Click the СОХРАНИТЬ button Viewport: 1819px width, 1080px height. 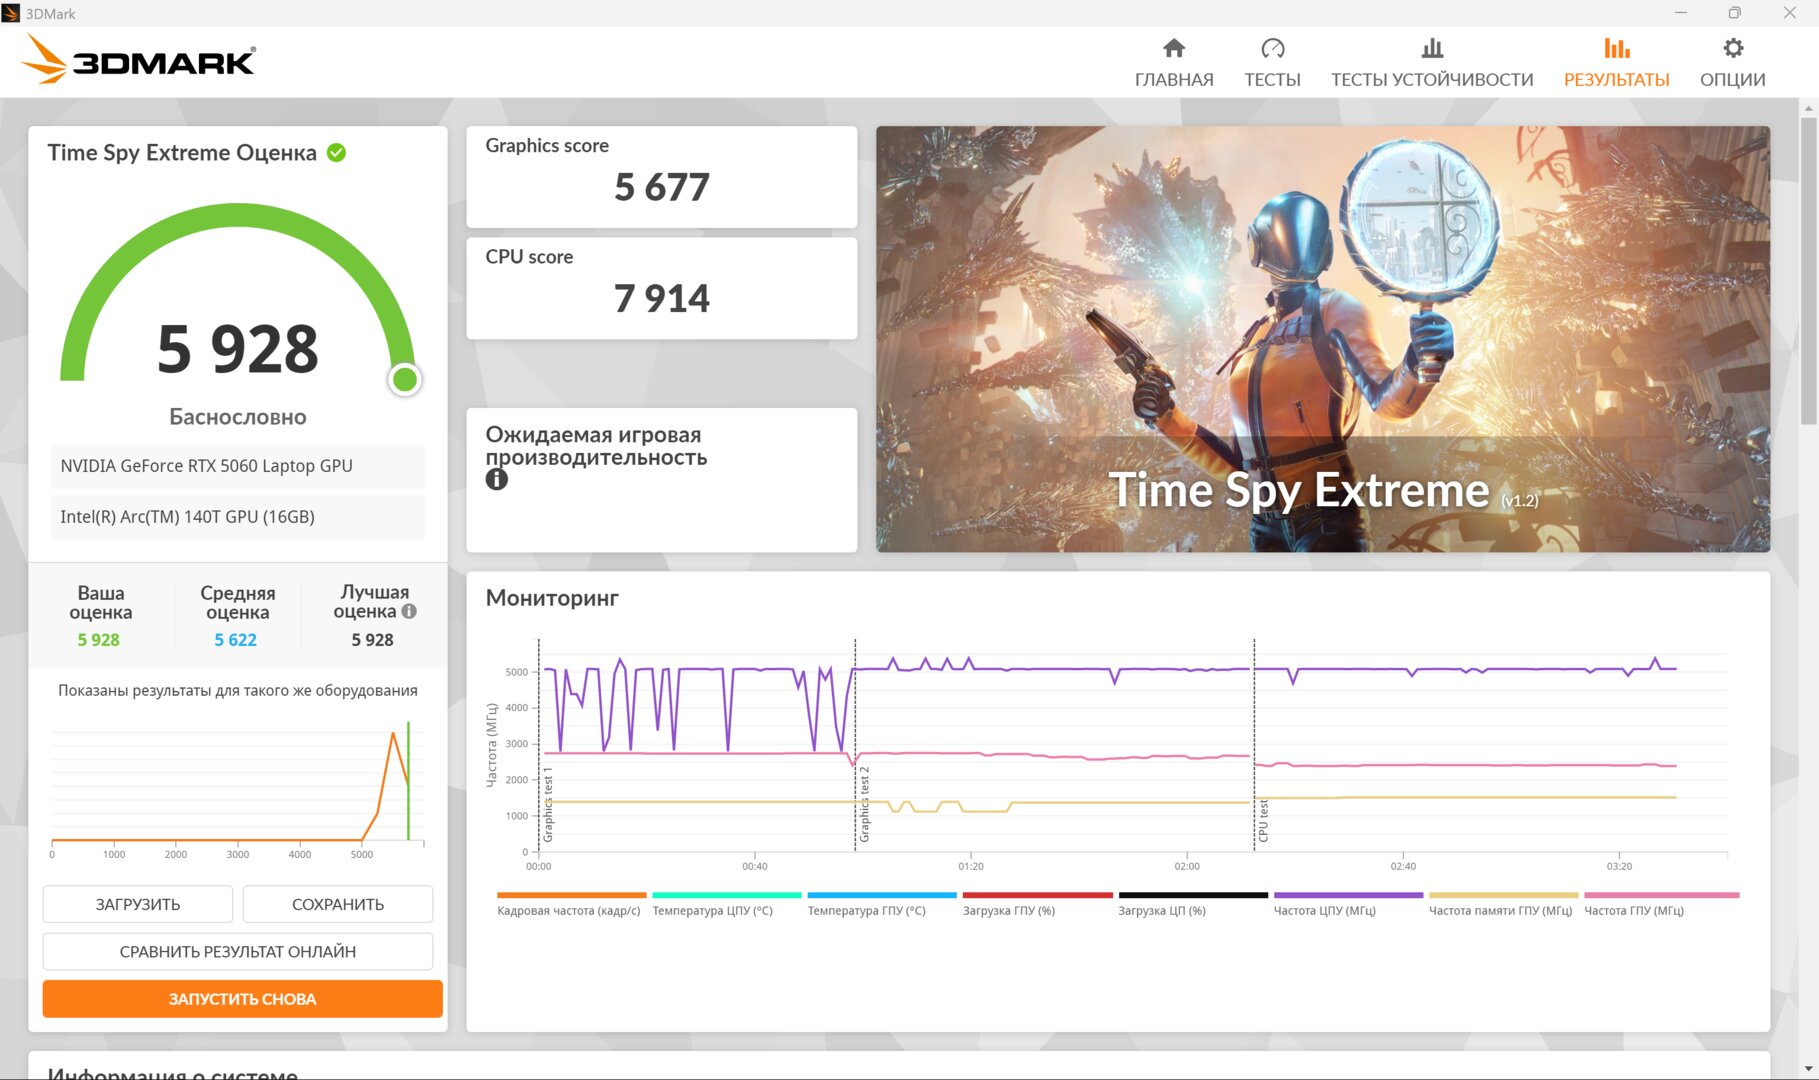tap(338, 904)
